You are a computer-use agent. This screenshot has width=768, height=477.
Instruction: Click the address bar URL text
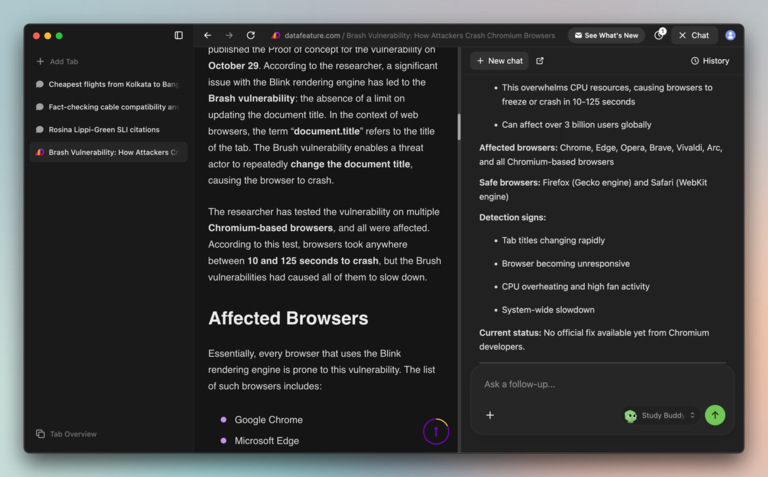click(420, 35)
